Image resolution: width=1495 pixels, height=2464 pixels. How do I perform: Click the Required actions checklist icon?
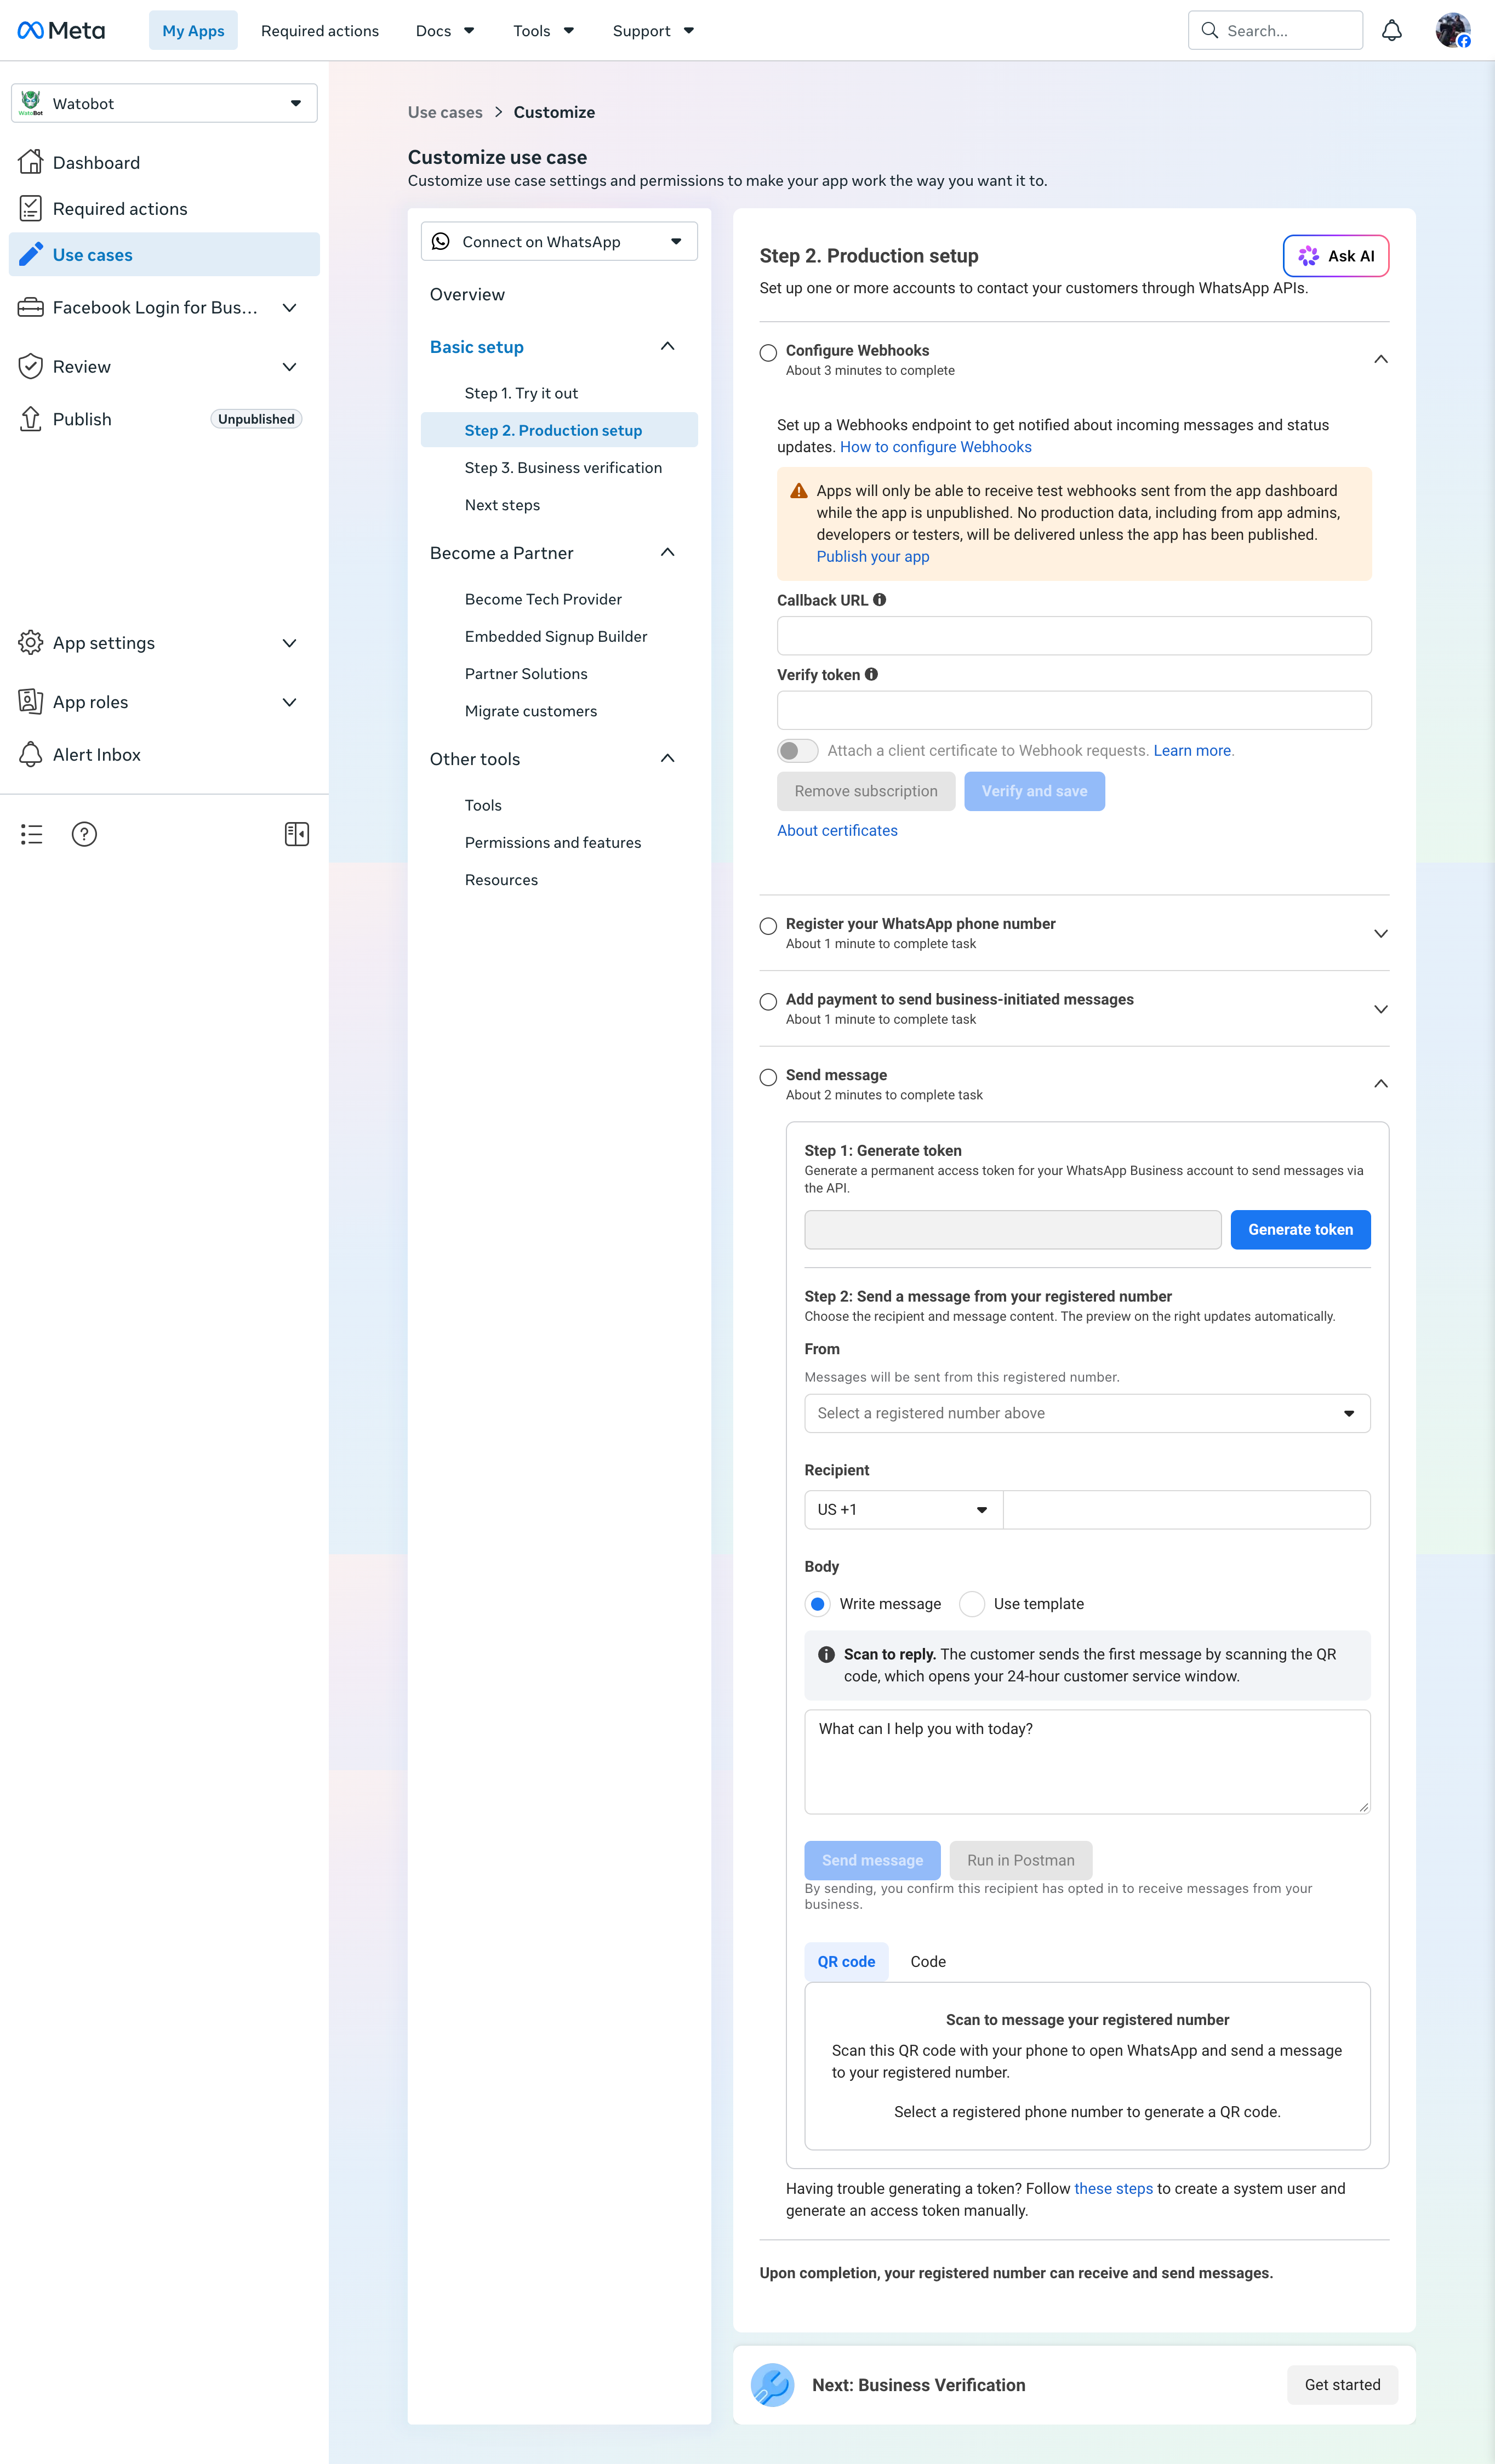(x=31, y=208)
